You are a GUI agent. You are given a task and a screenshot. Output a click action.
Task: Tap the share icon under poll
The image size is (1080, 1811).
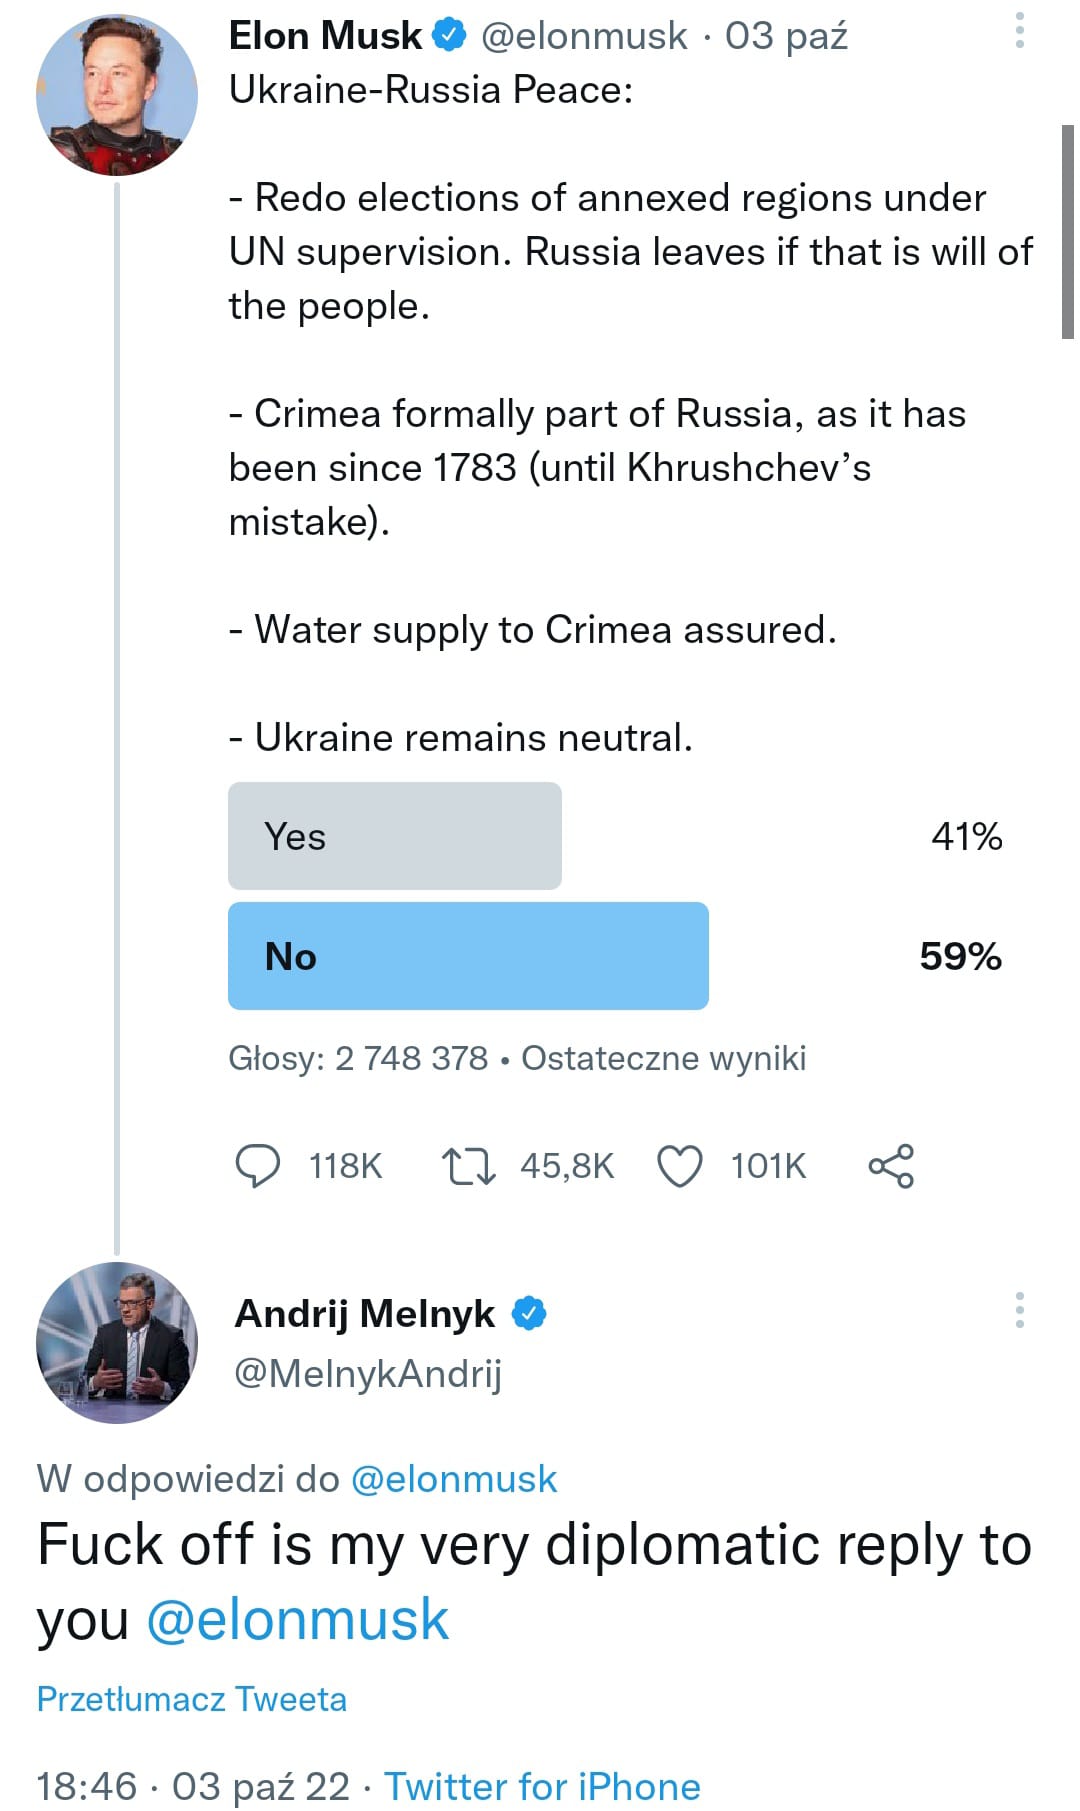(891, 1166)
